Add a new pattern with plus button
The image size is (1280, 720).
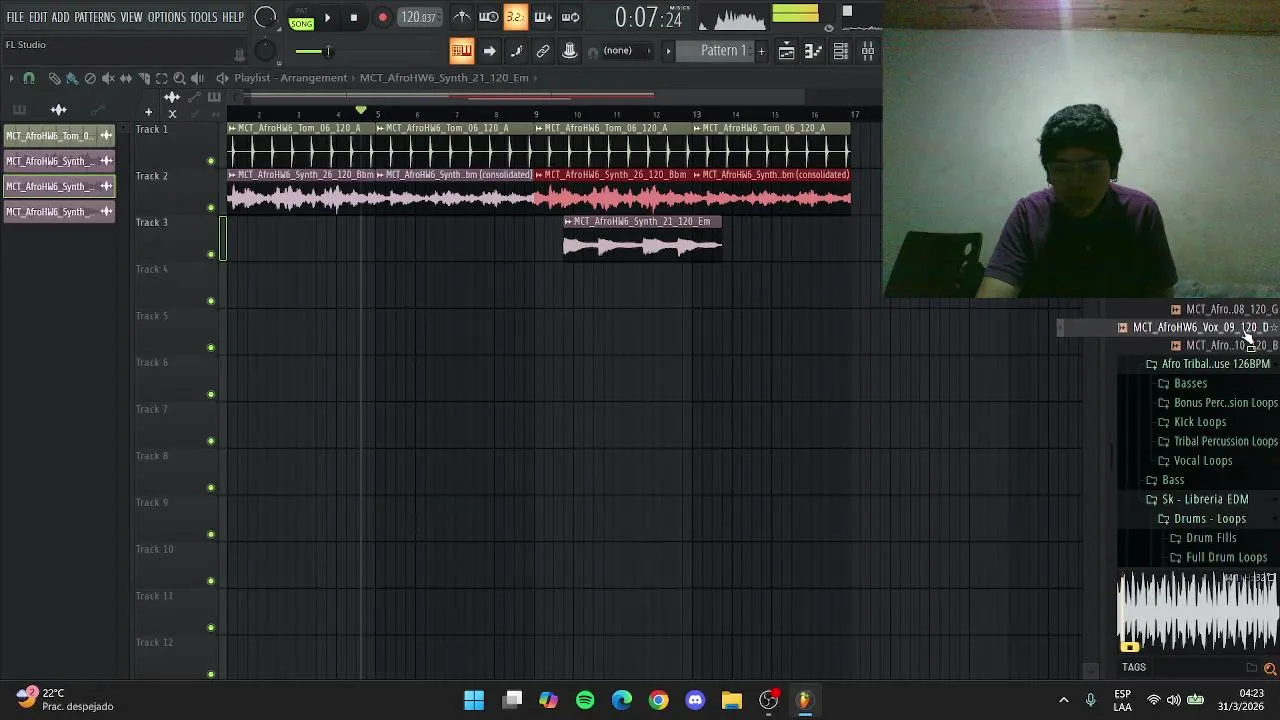pyautogui.click(x=761, y=51)
